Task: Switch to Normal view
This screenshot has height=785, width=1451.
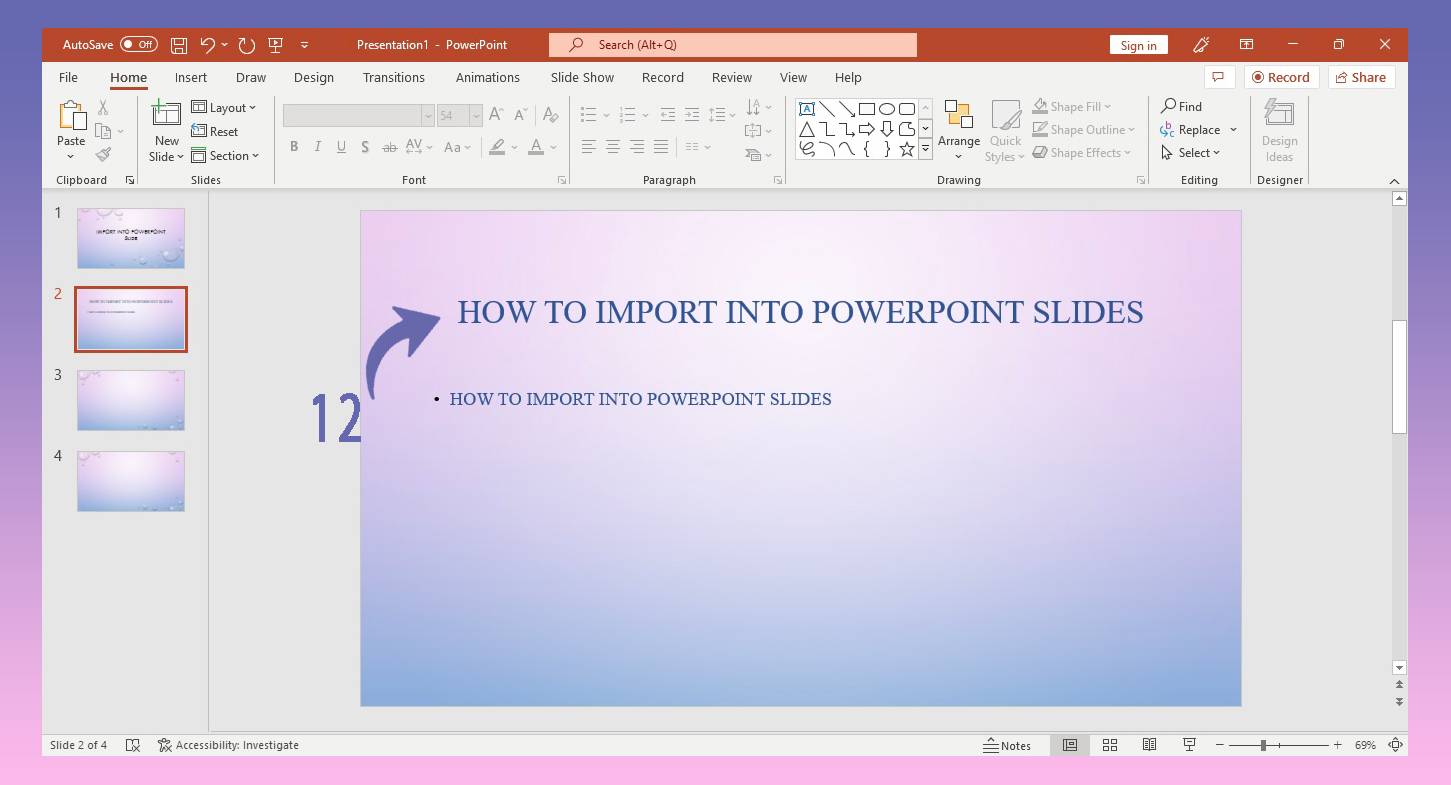Action: (x=1070, y=745)
